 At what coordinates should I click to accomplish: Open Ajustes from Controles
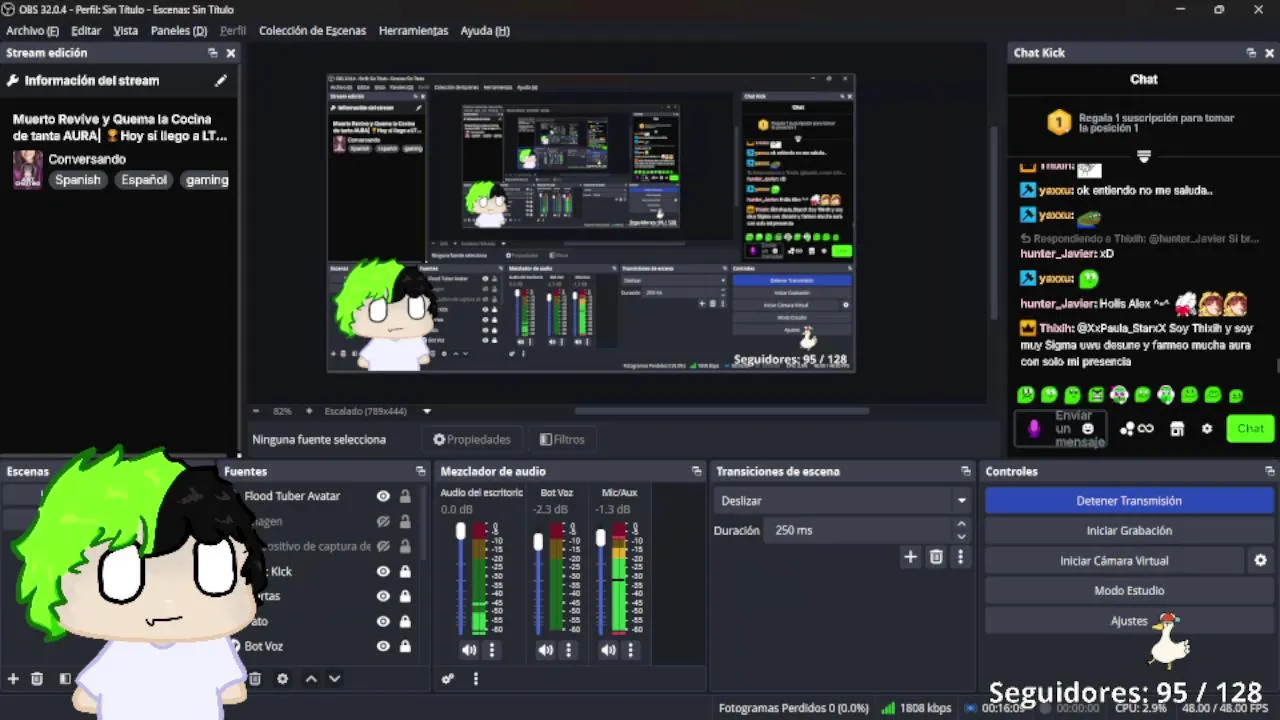1129,621
